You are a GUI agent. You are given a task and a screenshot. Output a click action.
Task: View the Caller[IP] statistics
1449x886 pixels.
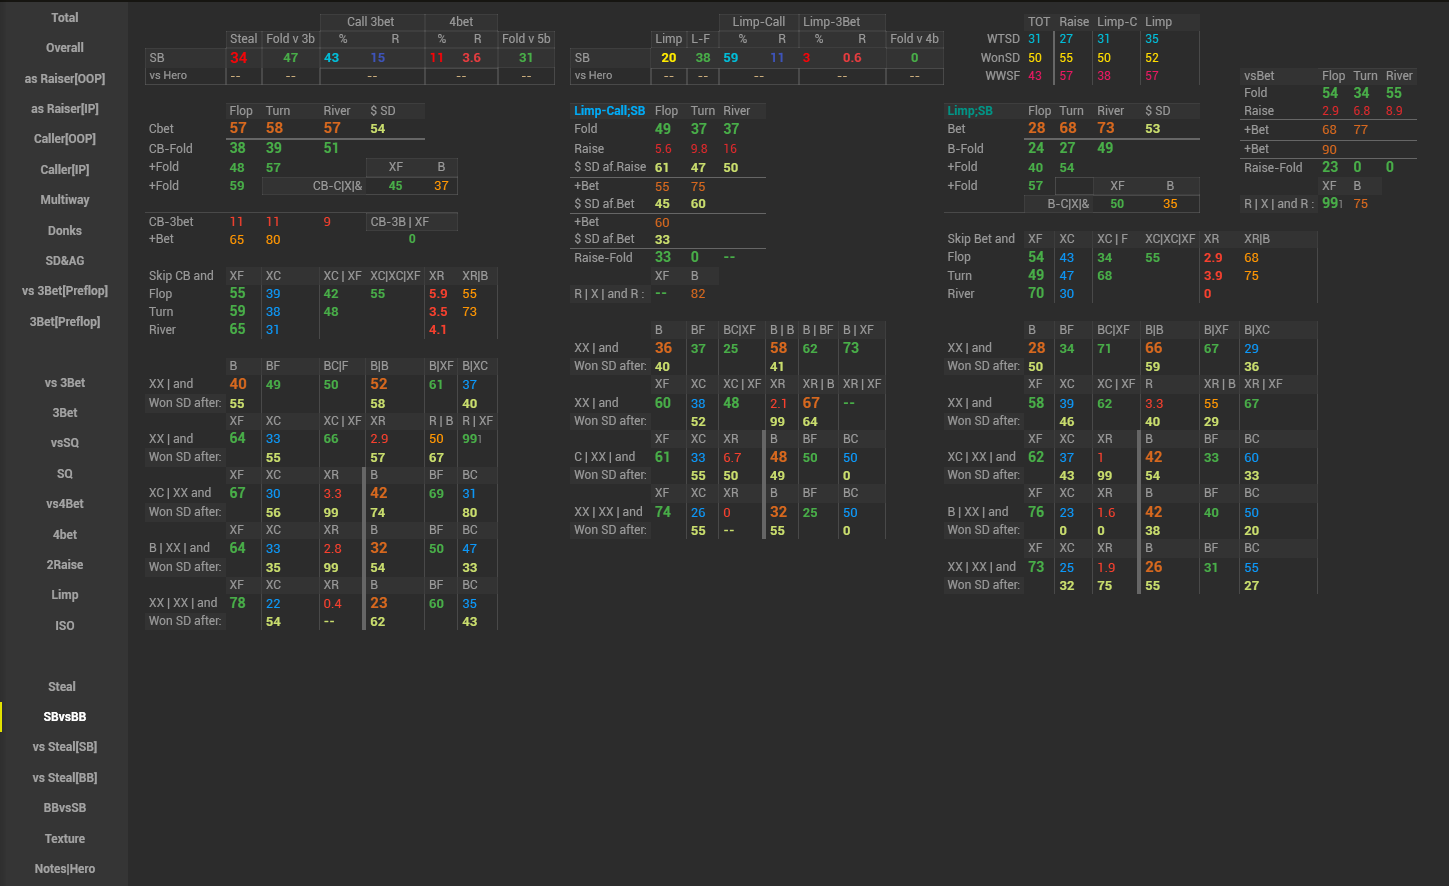[64, 169]
